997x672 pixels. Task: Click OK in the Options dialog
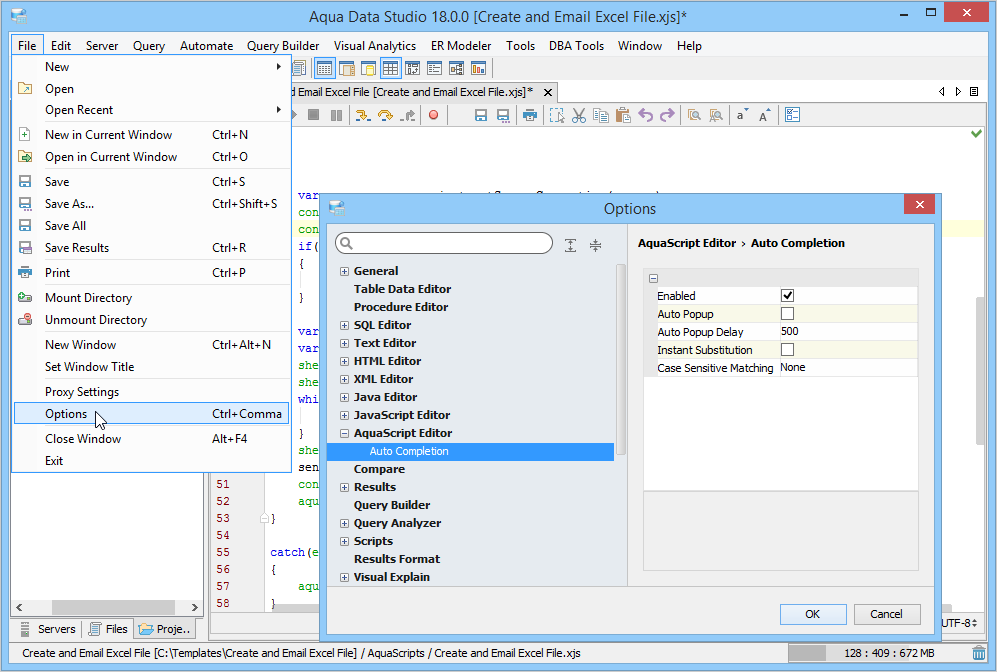[x=813, y=614]
